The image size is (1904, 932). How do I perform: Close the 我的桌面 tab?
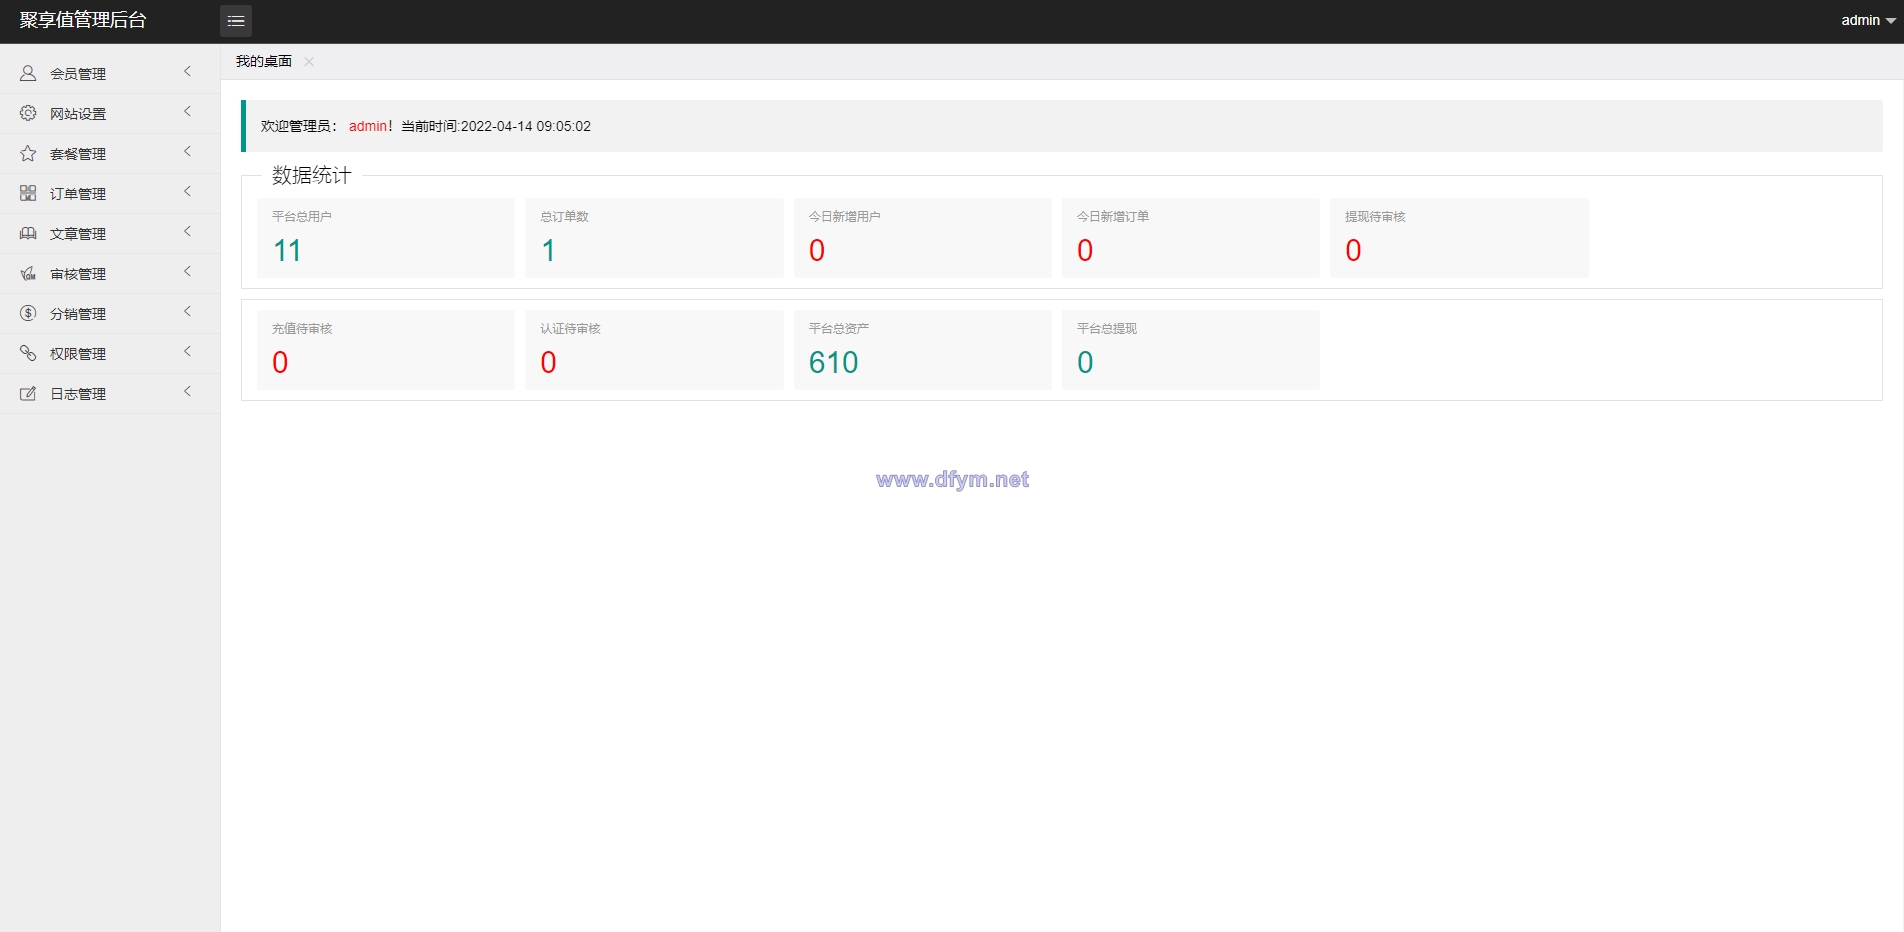309,61
